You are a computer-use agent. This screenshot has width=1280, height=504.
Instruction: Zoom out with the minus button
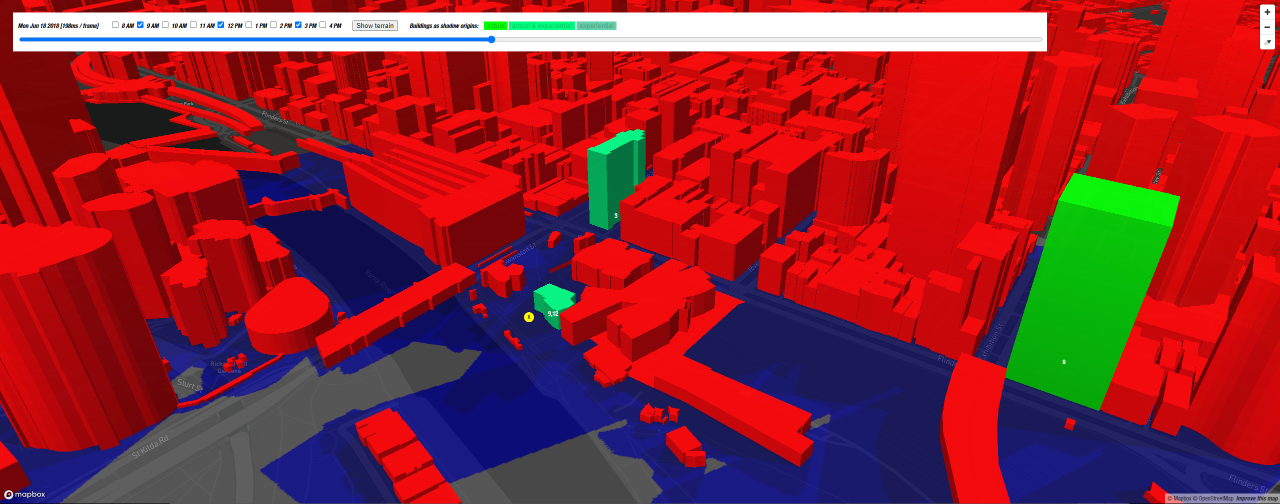click(1267, 27)
